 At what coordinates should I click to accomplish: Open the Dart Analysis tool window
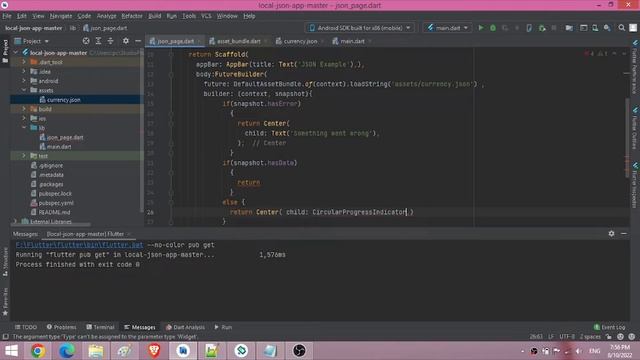pos(185,327)
